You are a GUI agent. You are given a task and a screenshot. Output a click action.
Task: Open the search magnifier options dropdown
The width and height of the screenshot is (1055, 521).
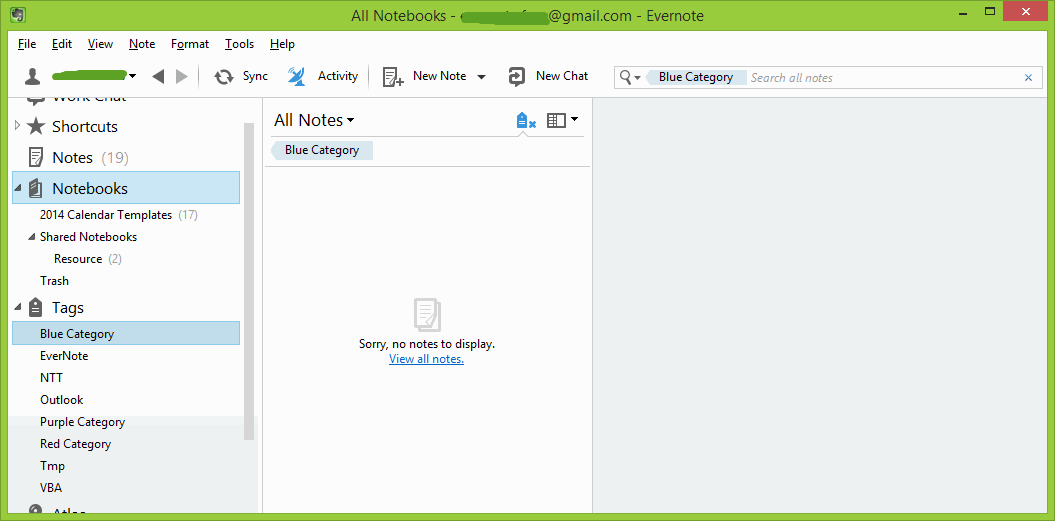[630, 77]
